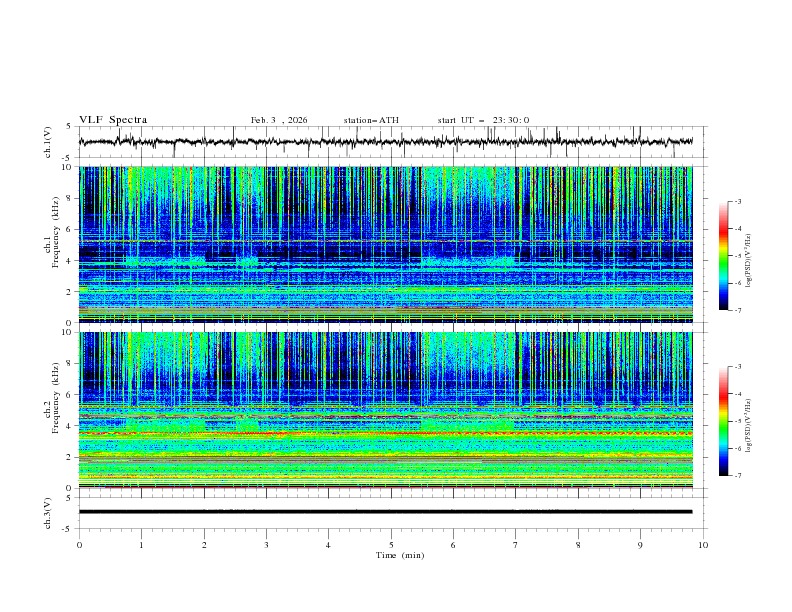Click time axis tick label "1"

(142, 545)
